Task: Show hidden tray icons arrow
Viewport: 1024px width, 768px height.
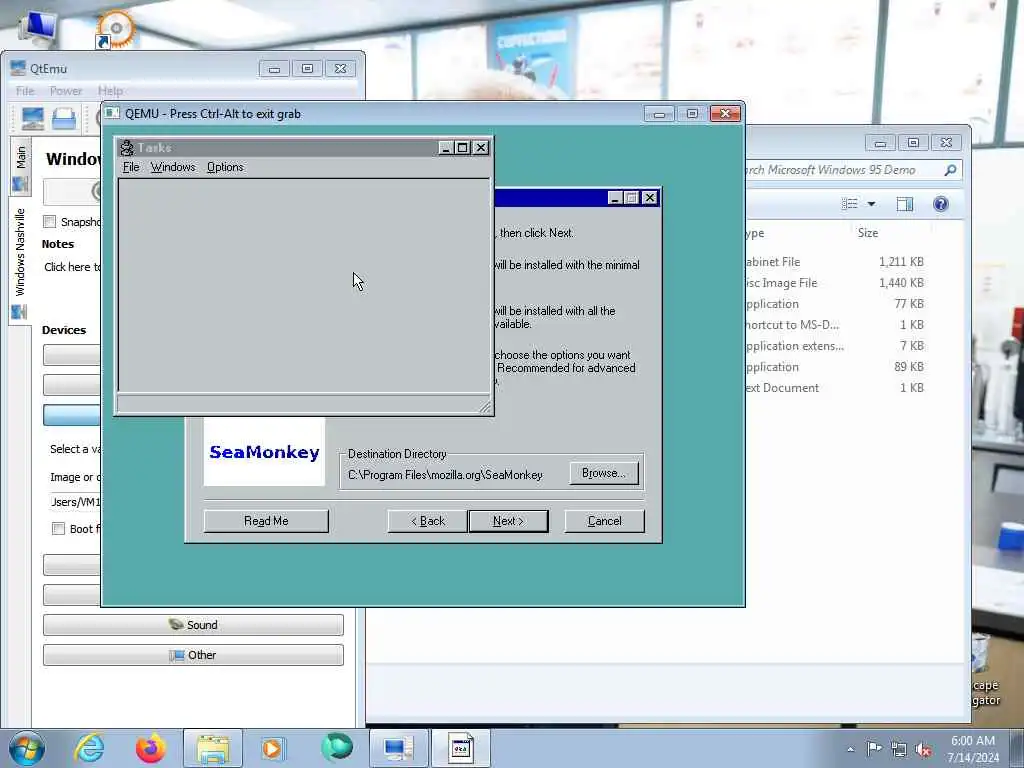Action: (850, 749)
